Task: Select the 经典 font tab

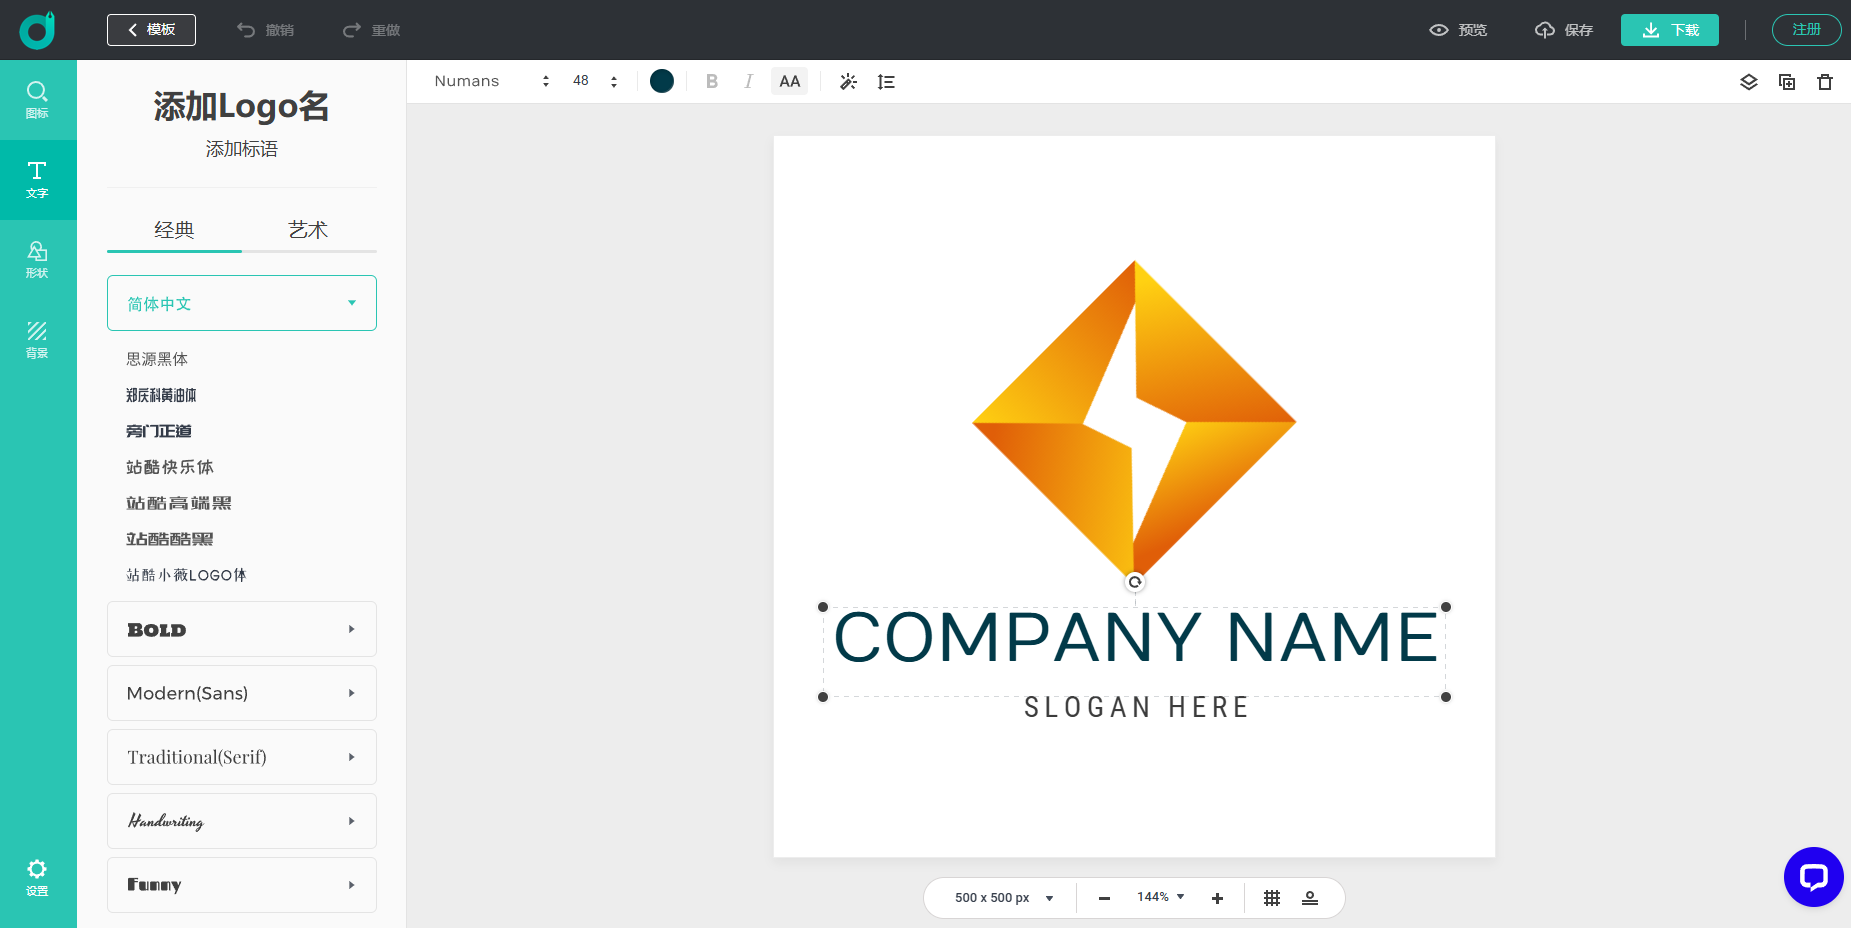Action: pos(174,230)
